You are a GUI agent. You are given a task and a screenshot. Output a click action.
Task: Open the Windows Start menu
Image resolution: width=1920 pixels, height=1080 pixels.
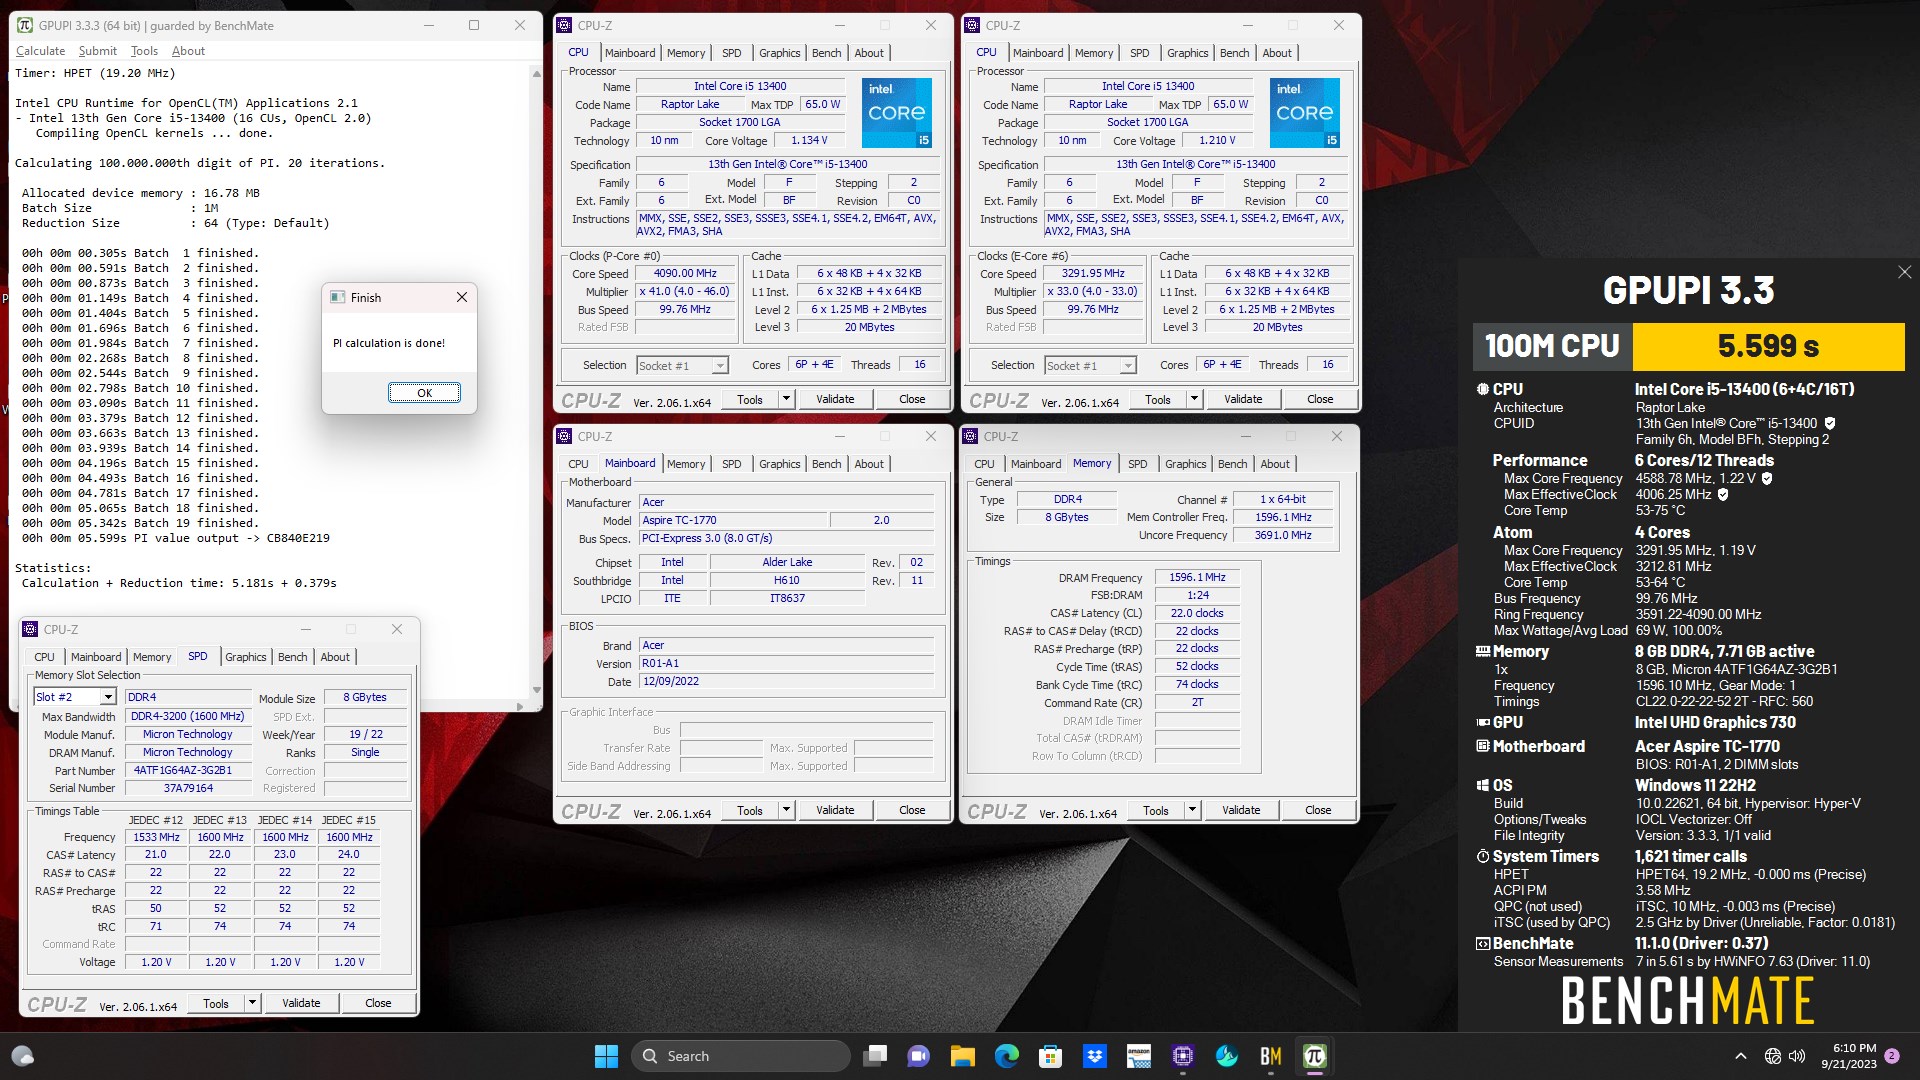pos(606,1056)
